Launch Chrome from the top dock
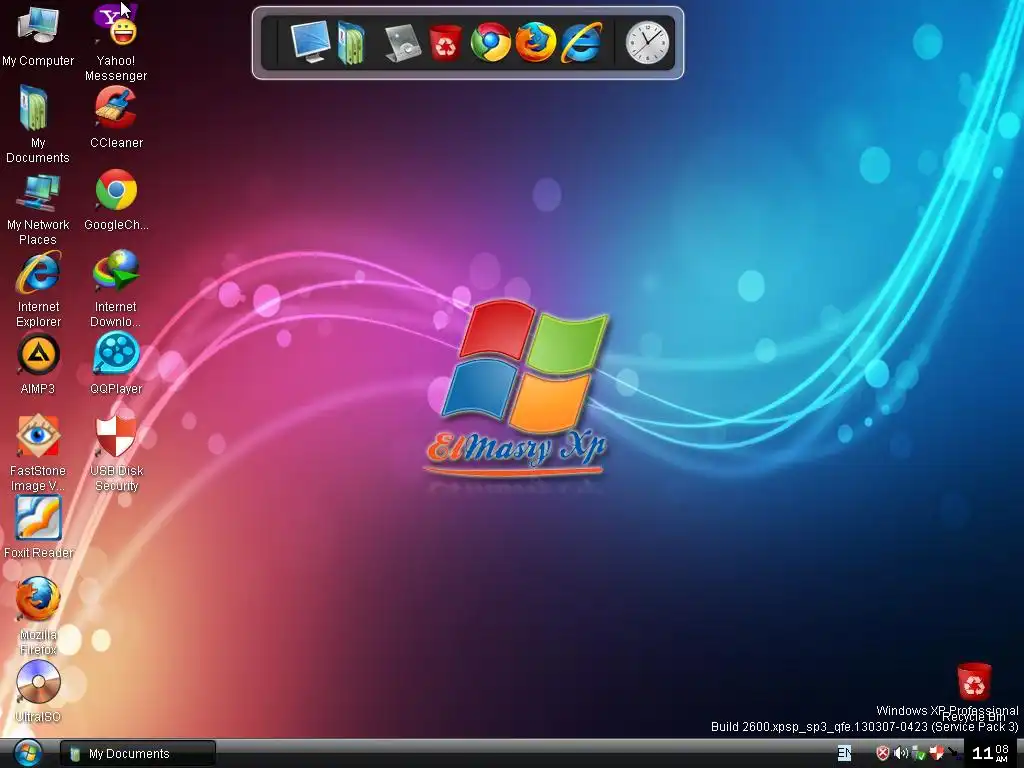This screenshot has width=1024, height=768. pyautogui.click(x=490, y=42)
